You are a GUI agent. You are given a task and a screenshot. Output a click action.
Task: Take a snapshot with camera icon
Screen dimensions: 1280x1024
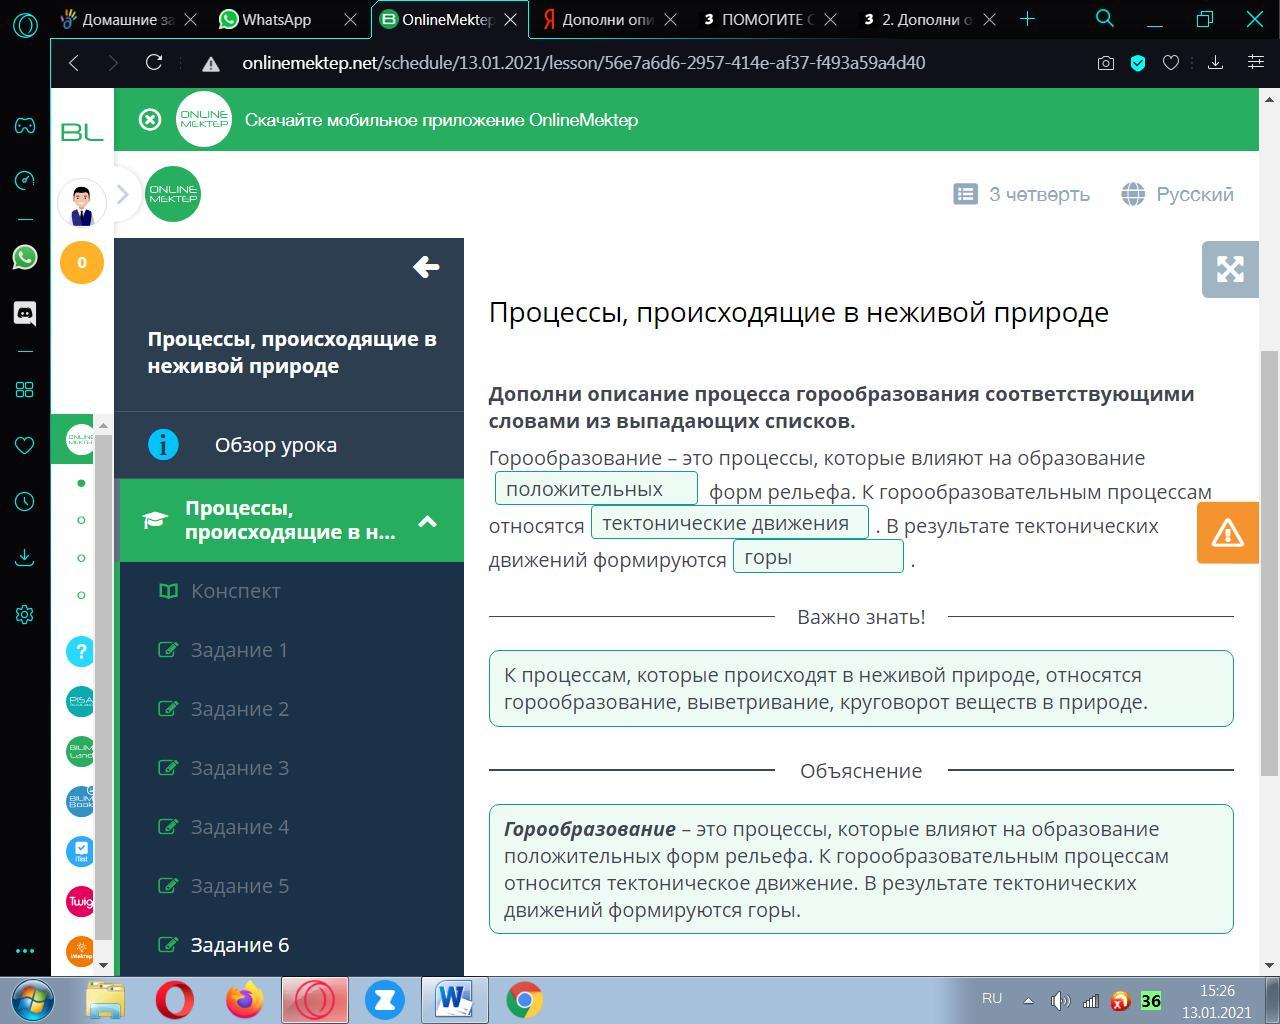coord(1105,63)
